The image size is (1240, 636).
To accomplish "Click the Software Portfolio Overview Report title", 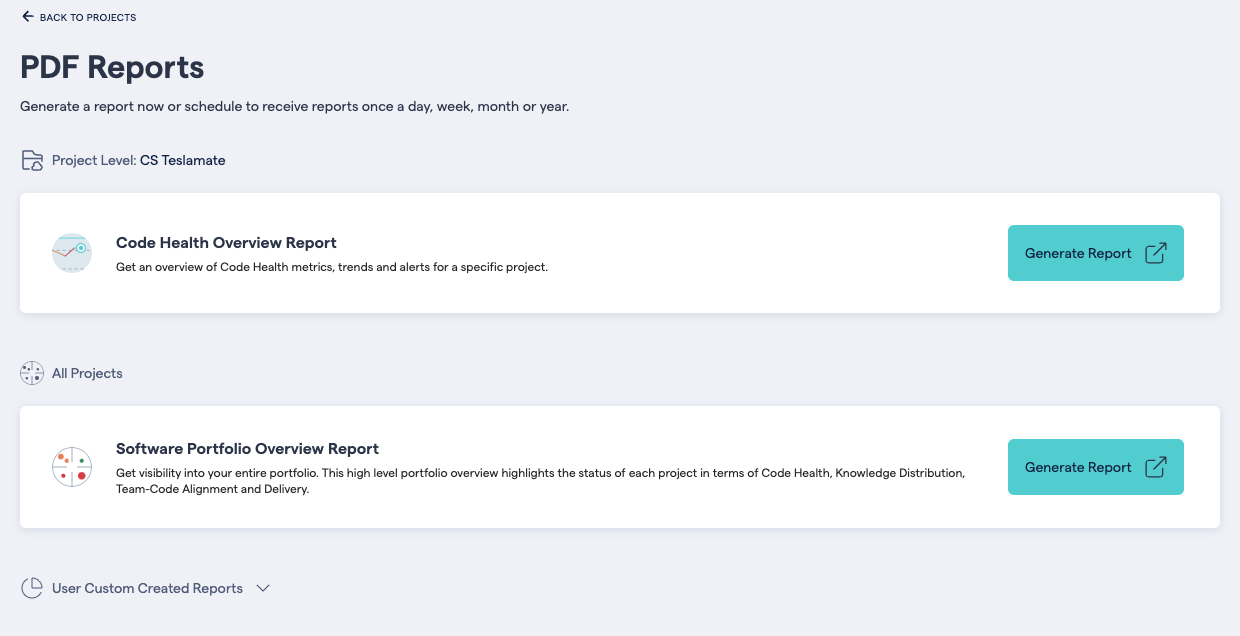I will coord(246,448).
